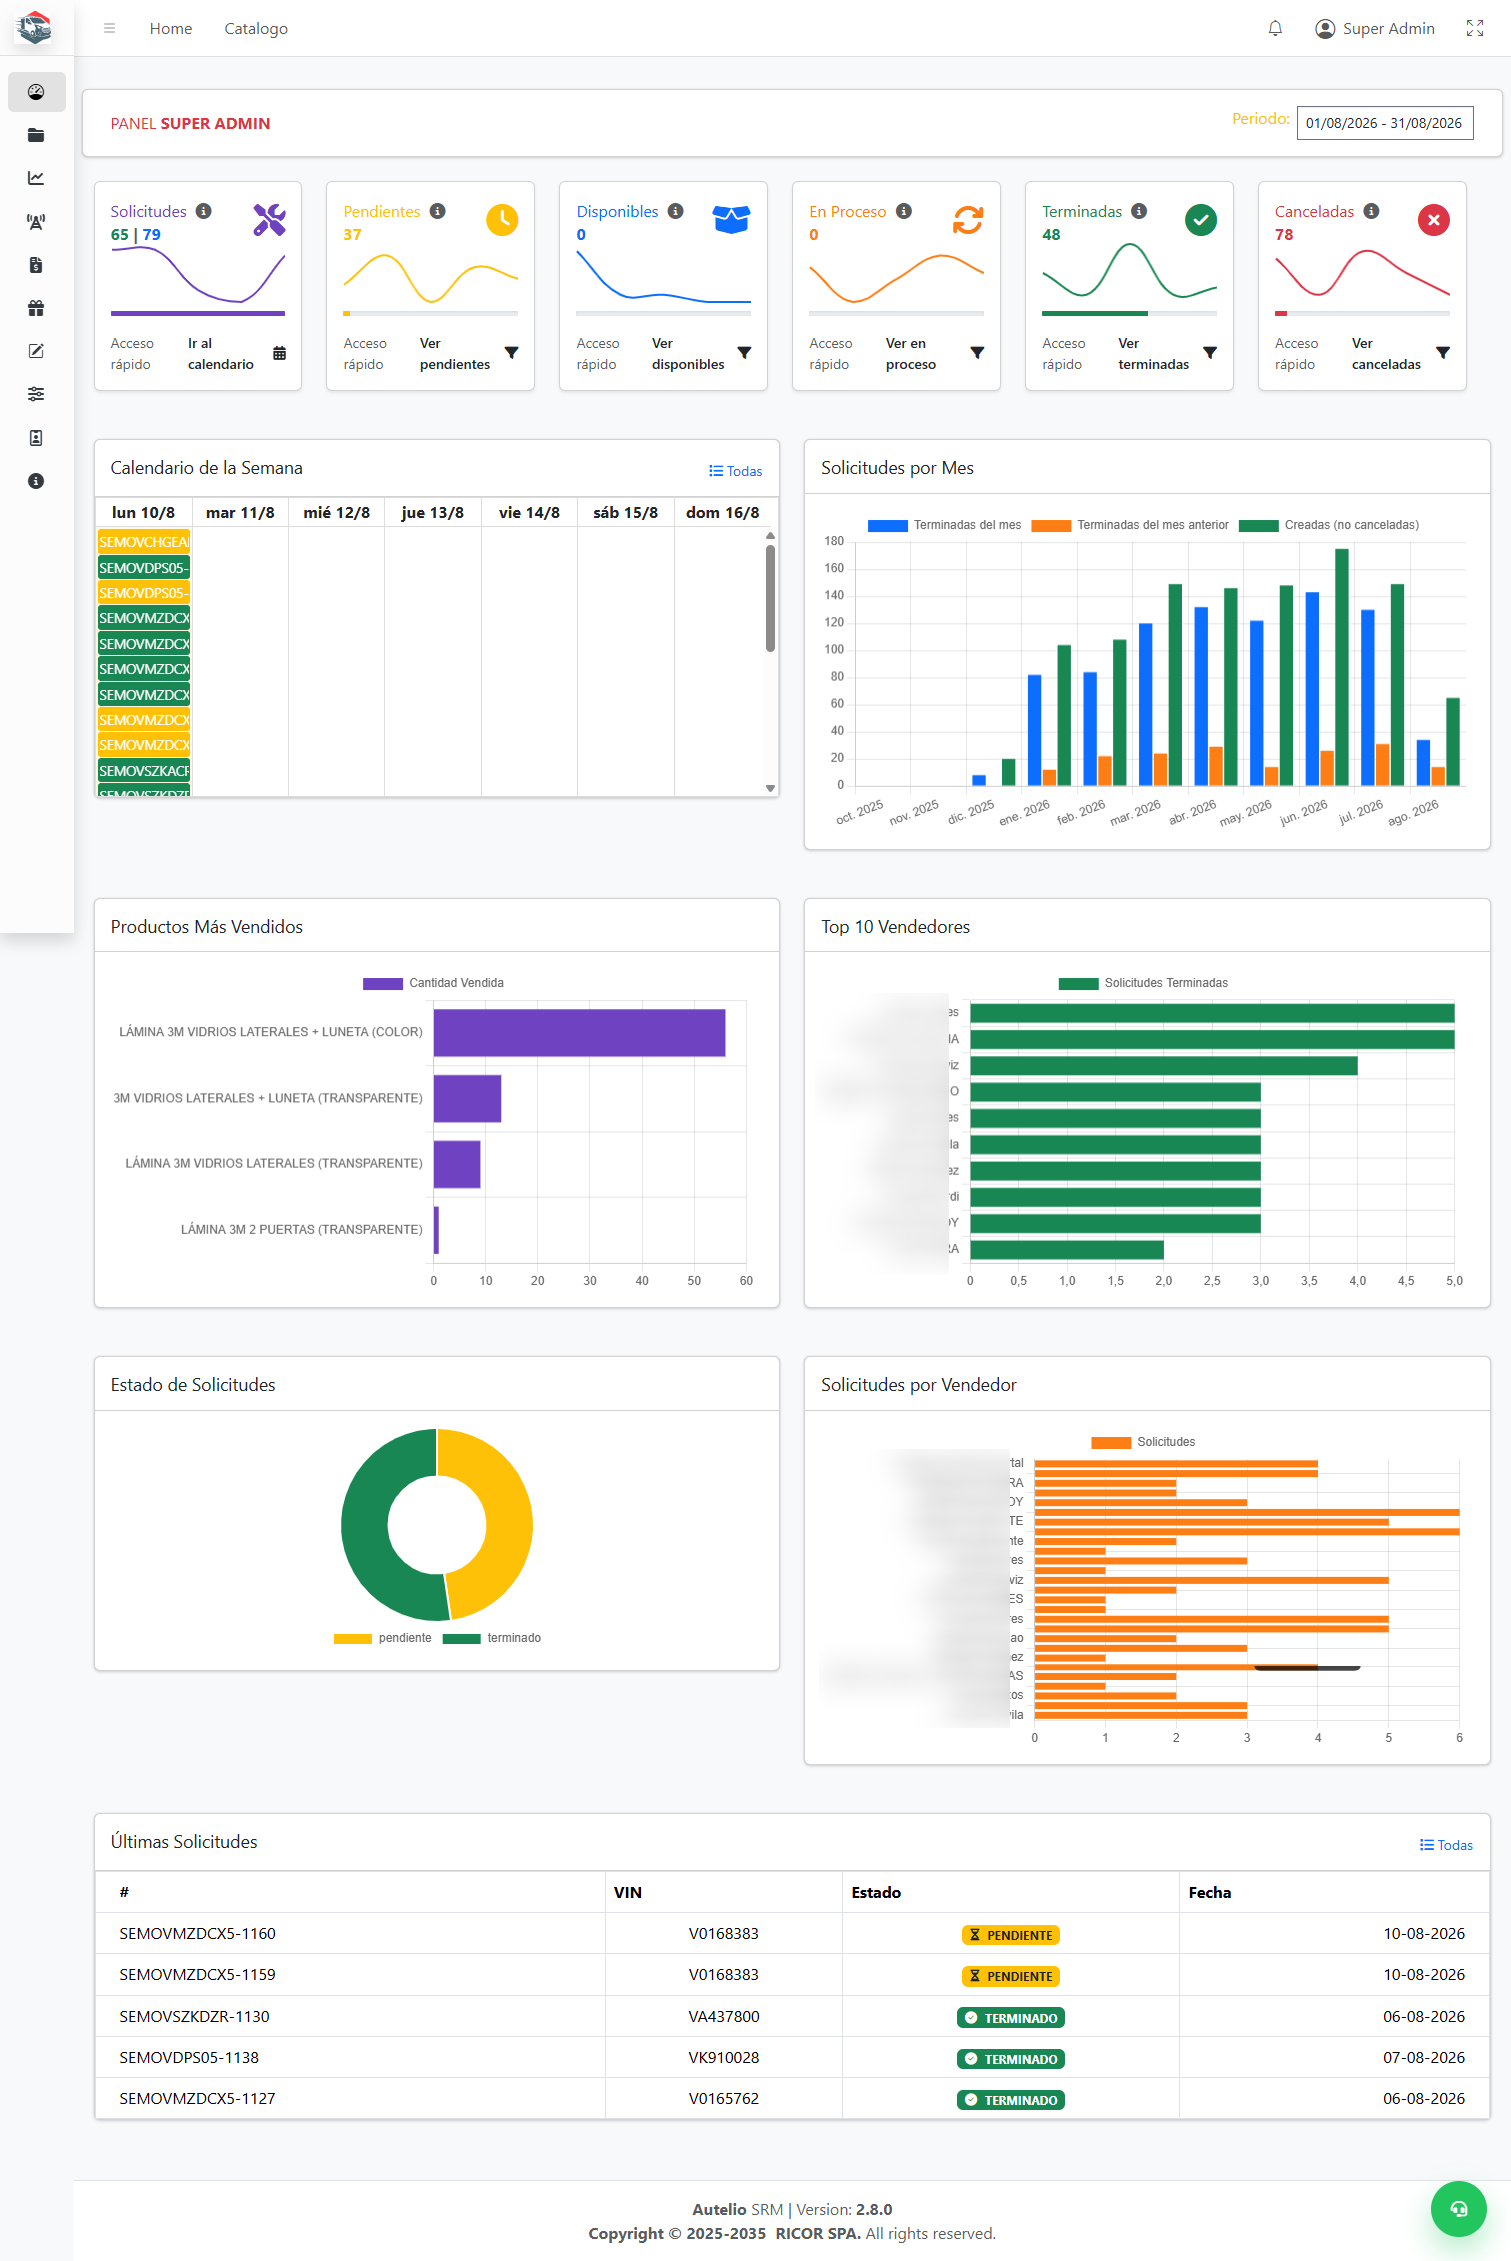The height and width of the screenshot is (2261, 1511).
Task: Open the notifications bell
Action: [x=1275, y=28]
